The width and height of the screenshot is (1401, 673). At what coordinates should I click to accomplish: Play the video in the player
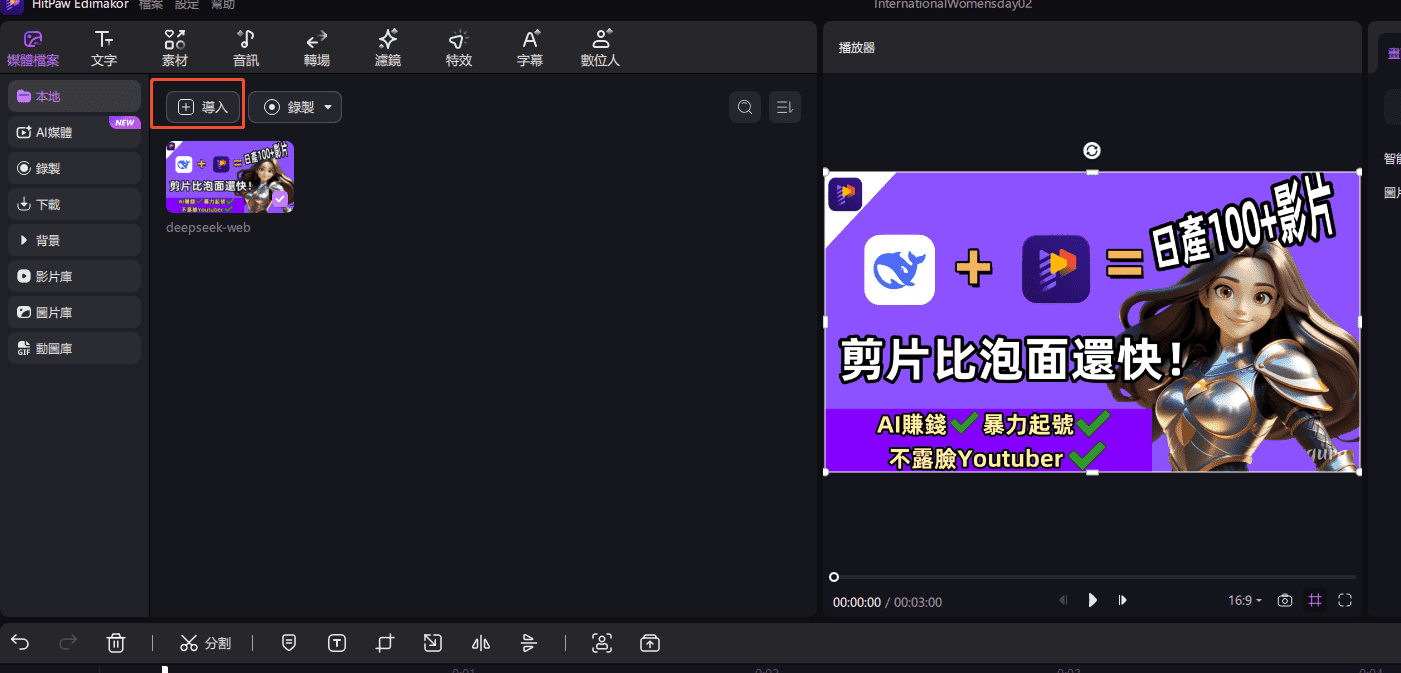(x=1092, y=600)
